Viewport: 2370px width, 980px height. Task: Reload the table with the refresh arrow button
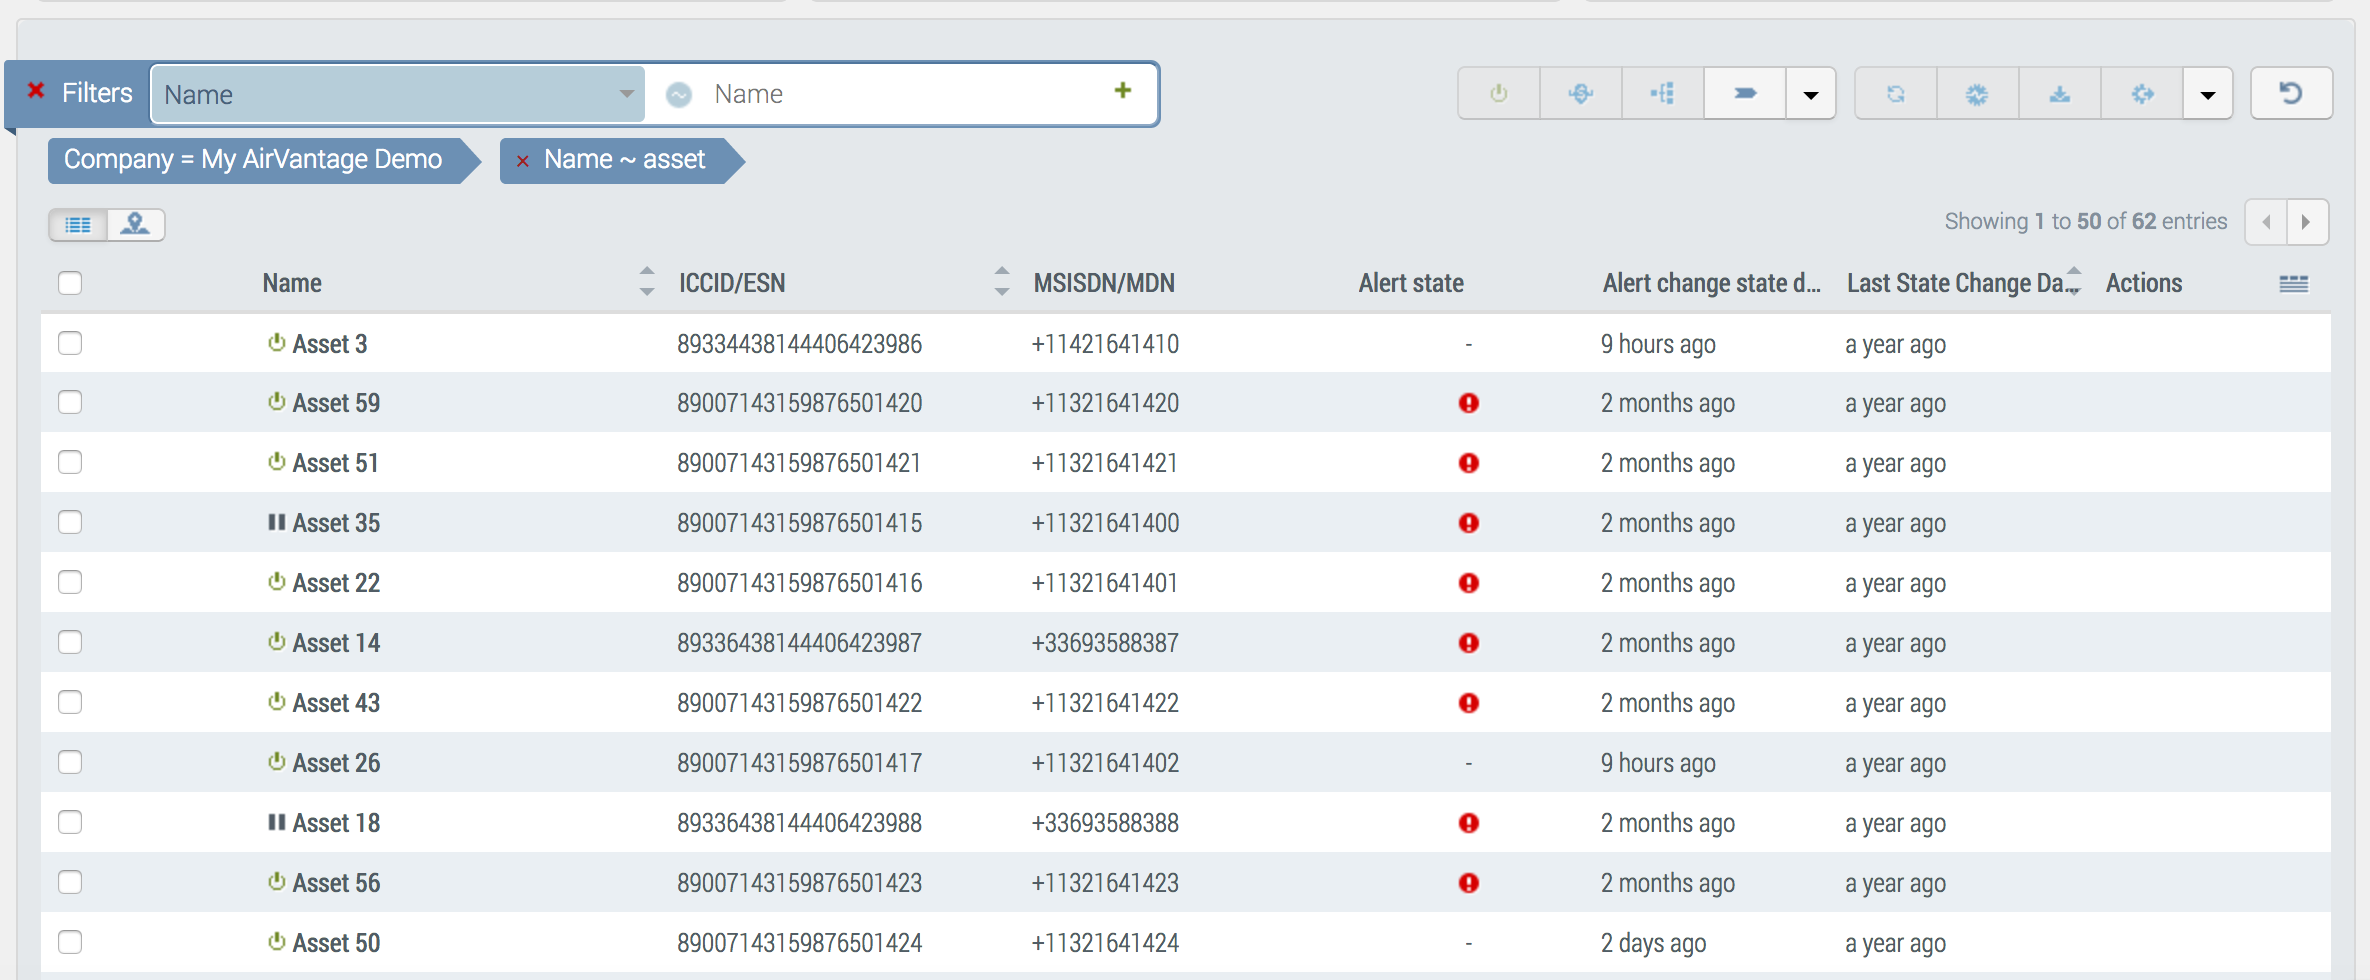[2290, 94]
